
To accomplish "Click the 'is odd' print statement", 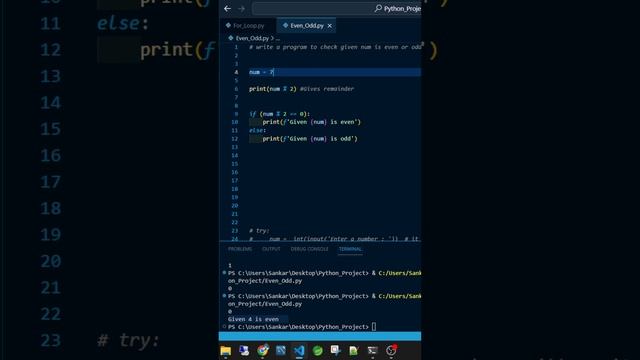I will [310, 139].
